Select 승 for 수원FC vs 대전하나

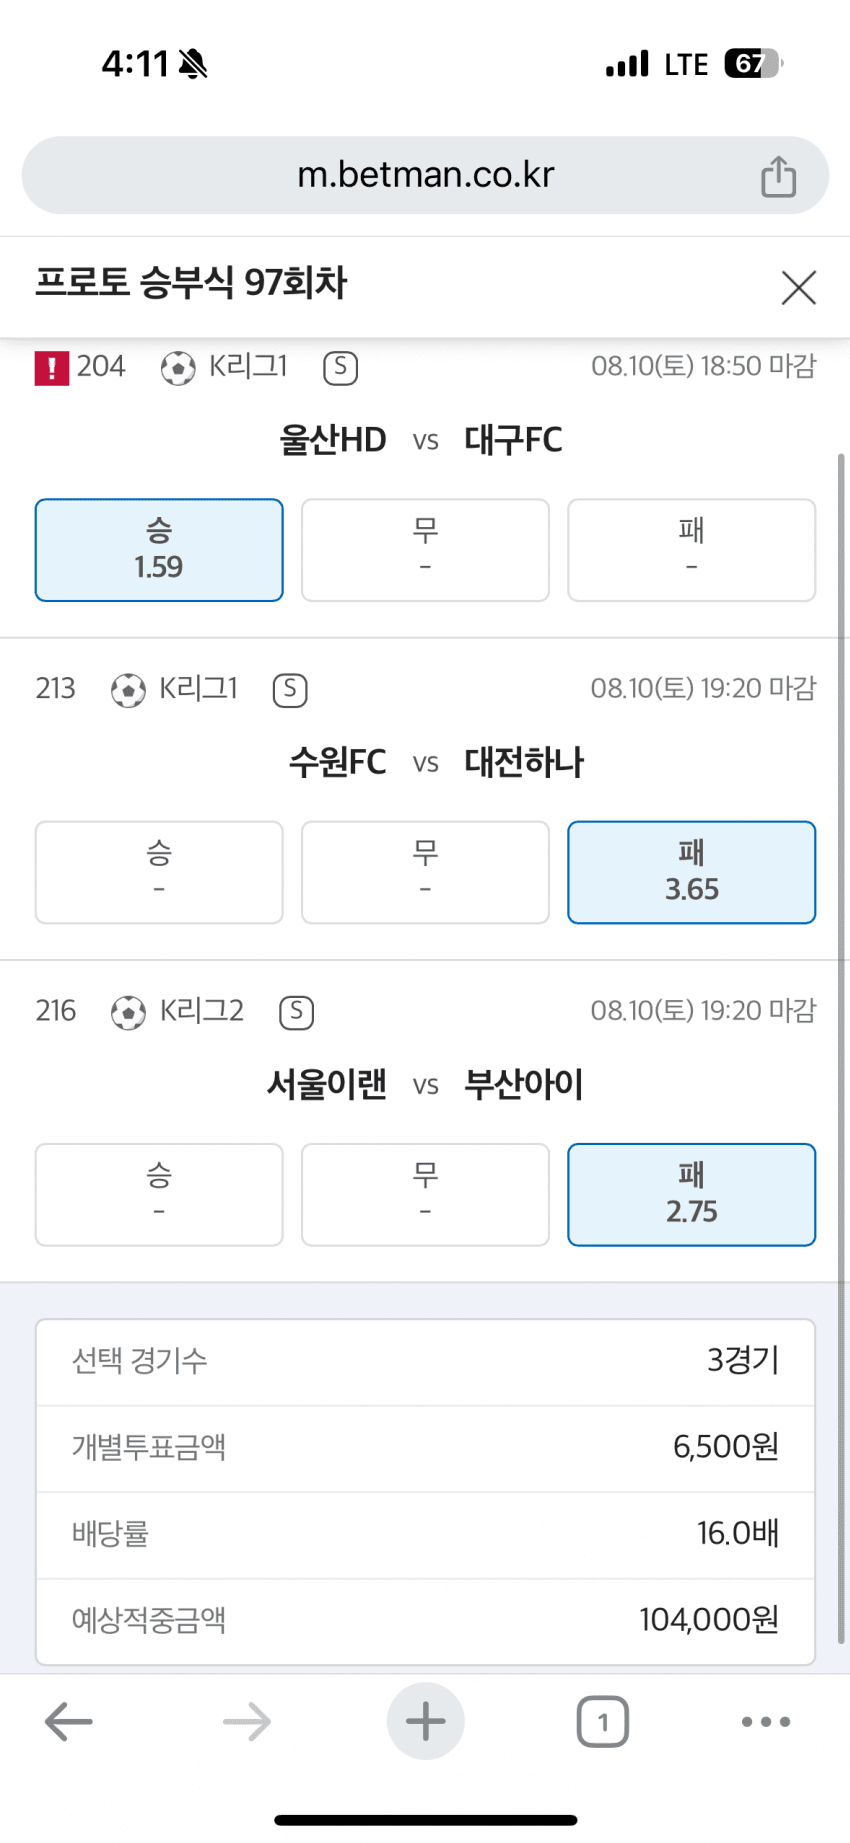(x=159, y=872)
